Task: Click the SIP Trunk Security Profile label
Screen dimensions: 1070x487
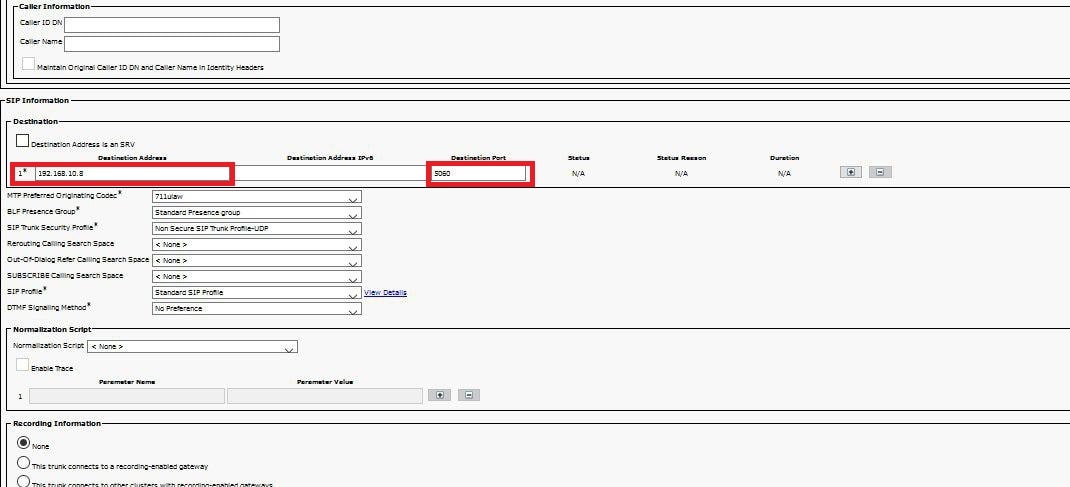Action: coord(50,227)
